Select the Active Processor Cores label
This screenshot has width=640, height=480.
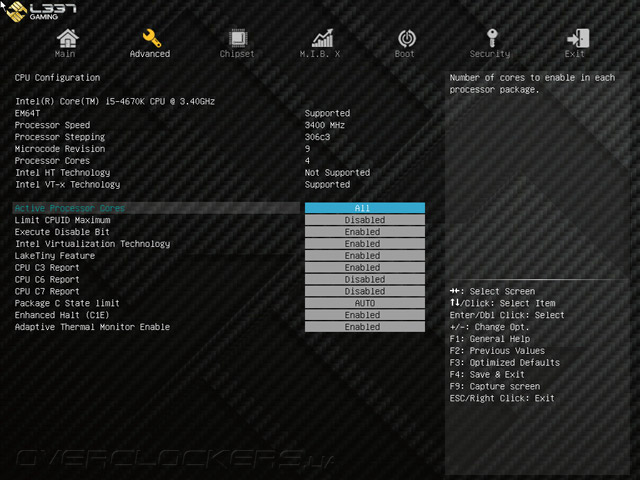click(70, 208)
